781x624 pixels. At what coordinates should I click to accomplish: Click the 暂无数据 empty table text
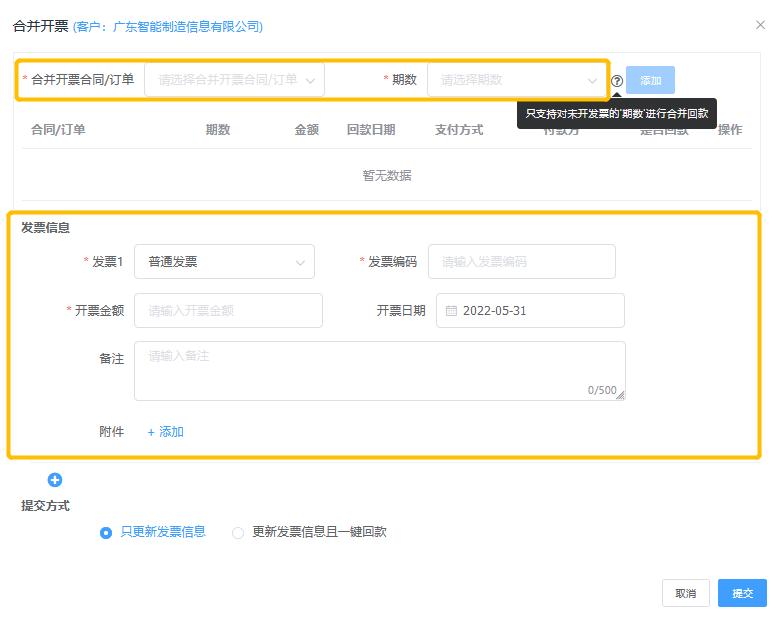387,175
